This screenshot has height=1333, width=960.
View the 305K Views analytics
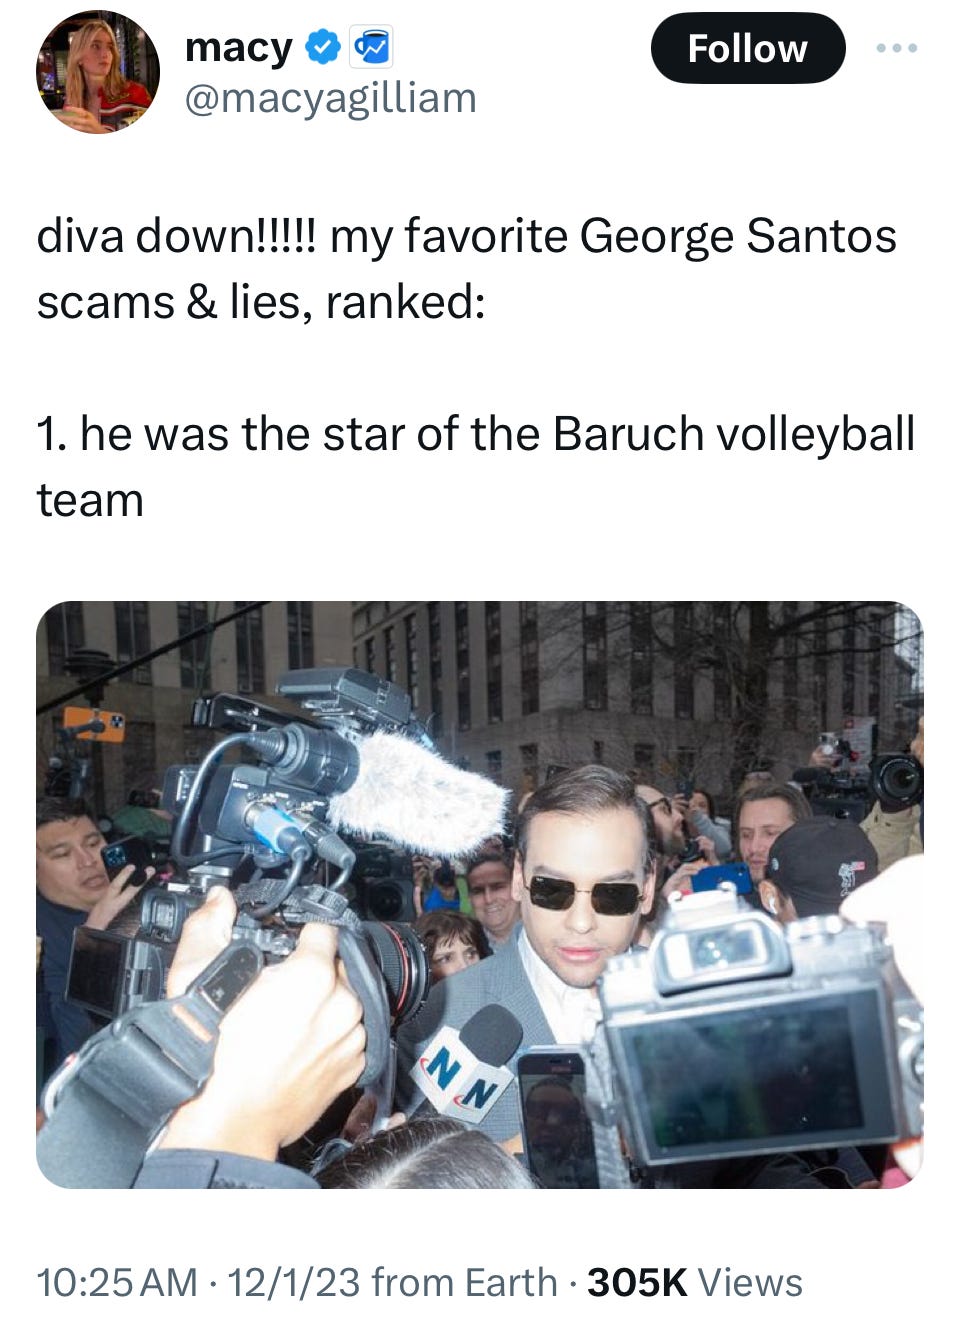click(x=695, y=1282)
